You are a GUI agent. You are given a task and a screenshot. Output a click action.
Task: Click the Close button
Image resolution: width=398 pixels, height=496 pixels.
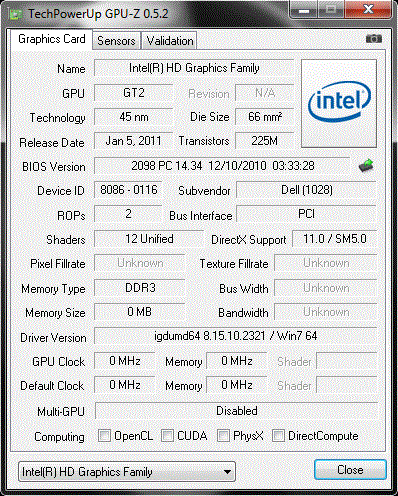pos(350,470)
